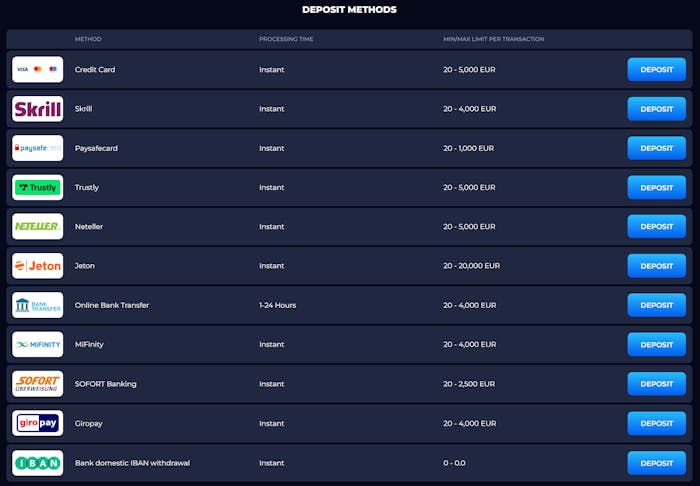The image size is (700, 486).
Task: Click the green IBAN logo
Action: [x=38, y=463]
